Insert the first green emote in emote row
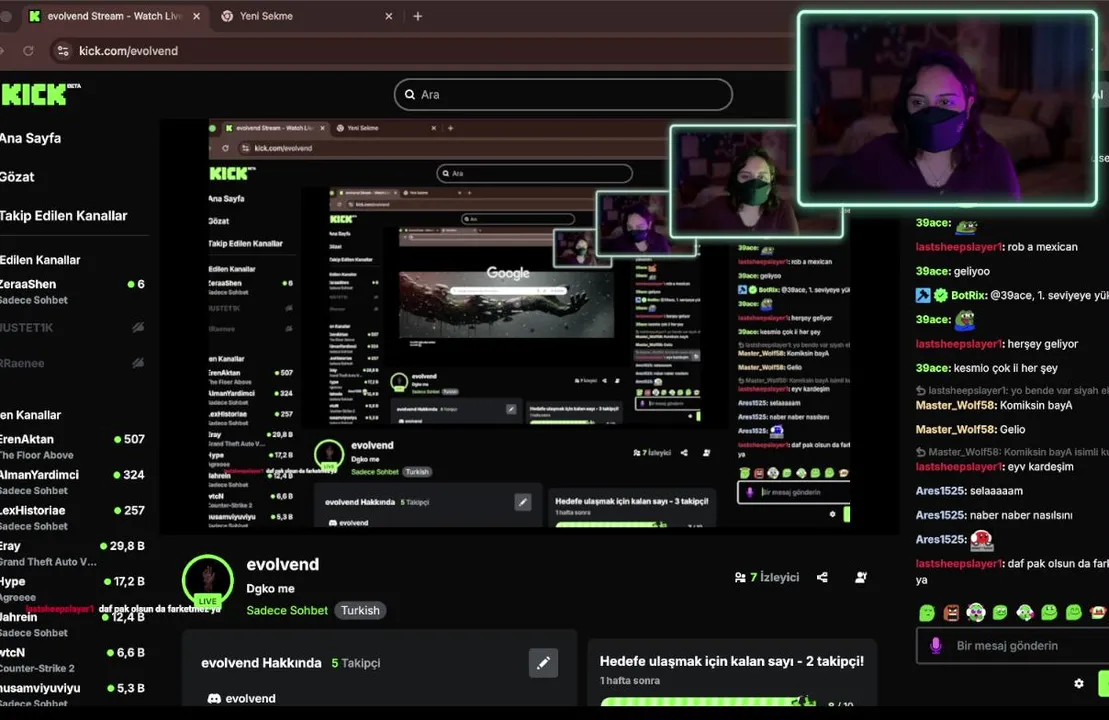 (x=927, y=612)
